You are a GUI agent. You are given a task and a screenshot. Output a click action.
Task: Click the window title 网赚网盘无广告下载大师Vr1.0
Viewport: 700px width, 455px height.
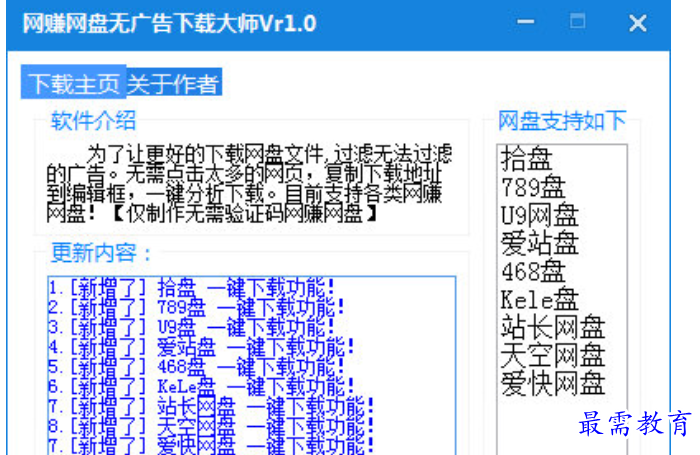click(x=169, y=23)
